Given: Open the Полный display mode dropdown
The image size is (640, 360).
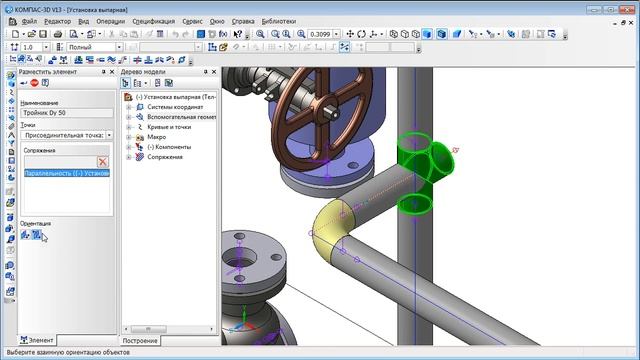Looking at the screenshot, I should tap(119, 47).
